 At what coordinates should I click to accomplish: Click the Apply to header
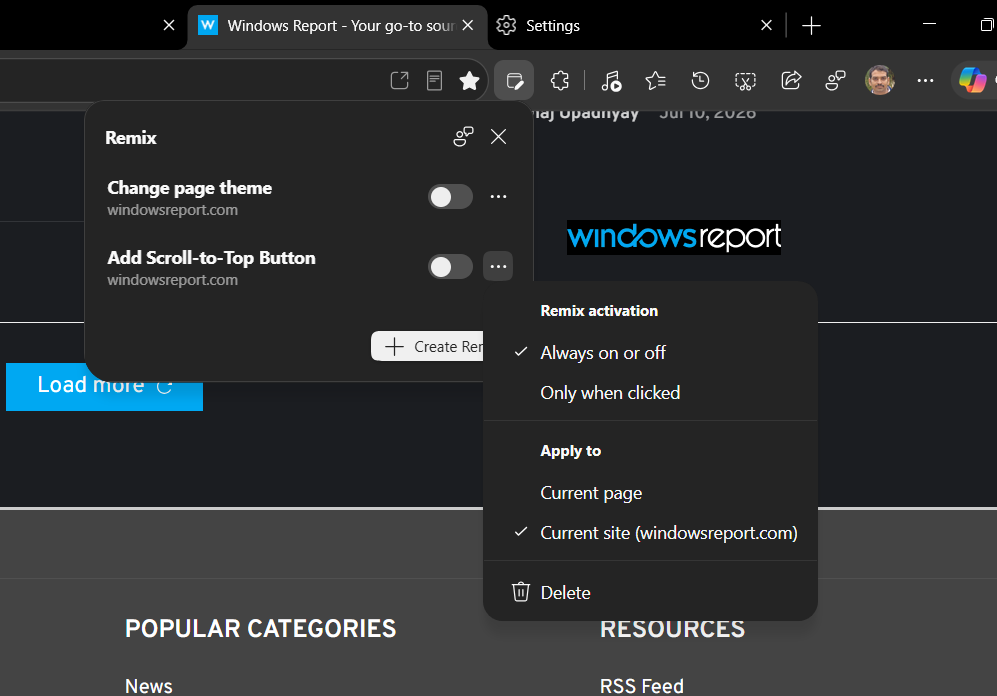tap(570, 451)
